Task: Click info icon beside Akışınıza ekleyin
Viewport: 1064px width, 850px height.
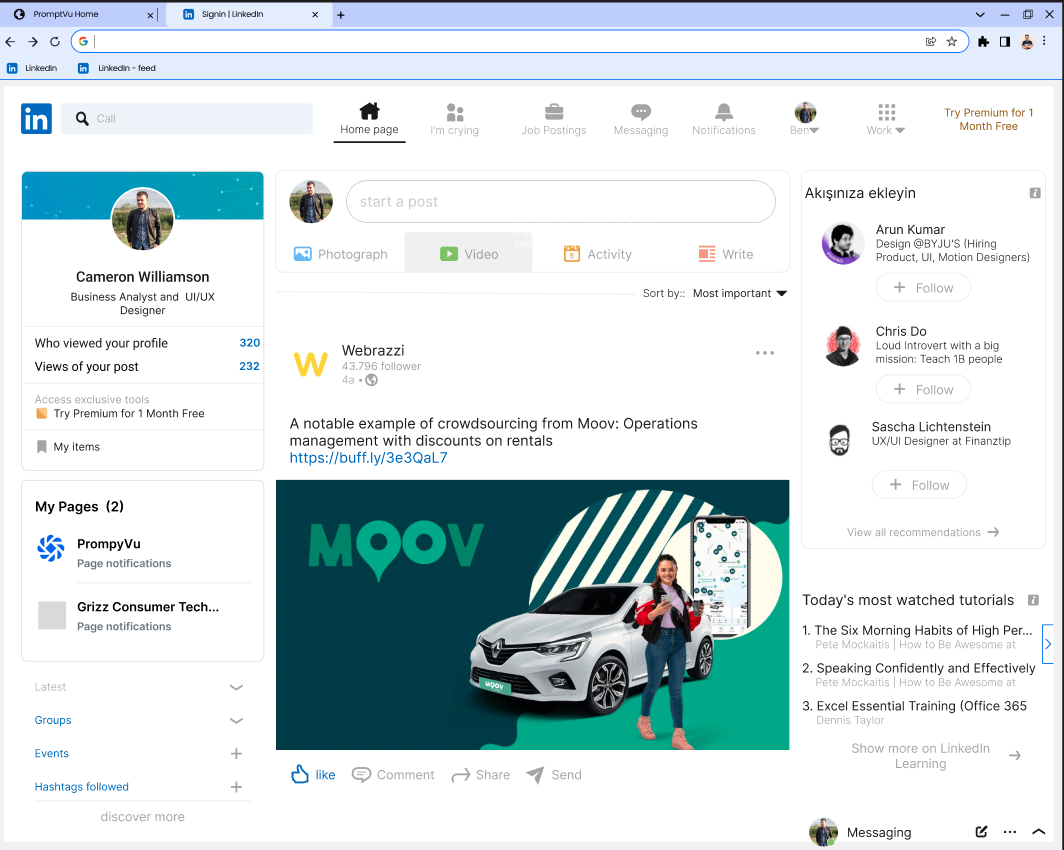Action: (1035, 193)
